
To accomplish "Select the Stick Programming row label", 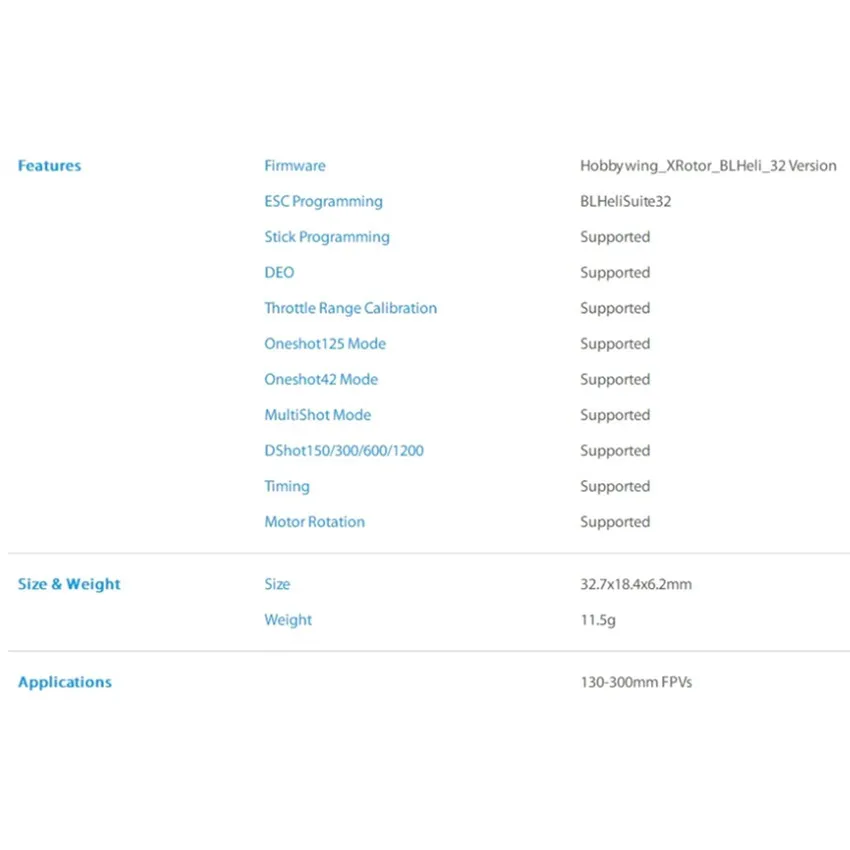I will [327, 237].
